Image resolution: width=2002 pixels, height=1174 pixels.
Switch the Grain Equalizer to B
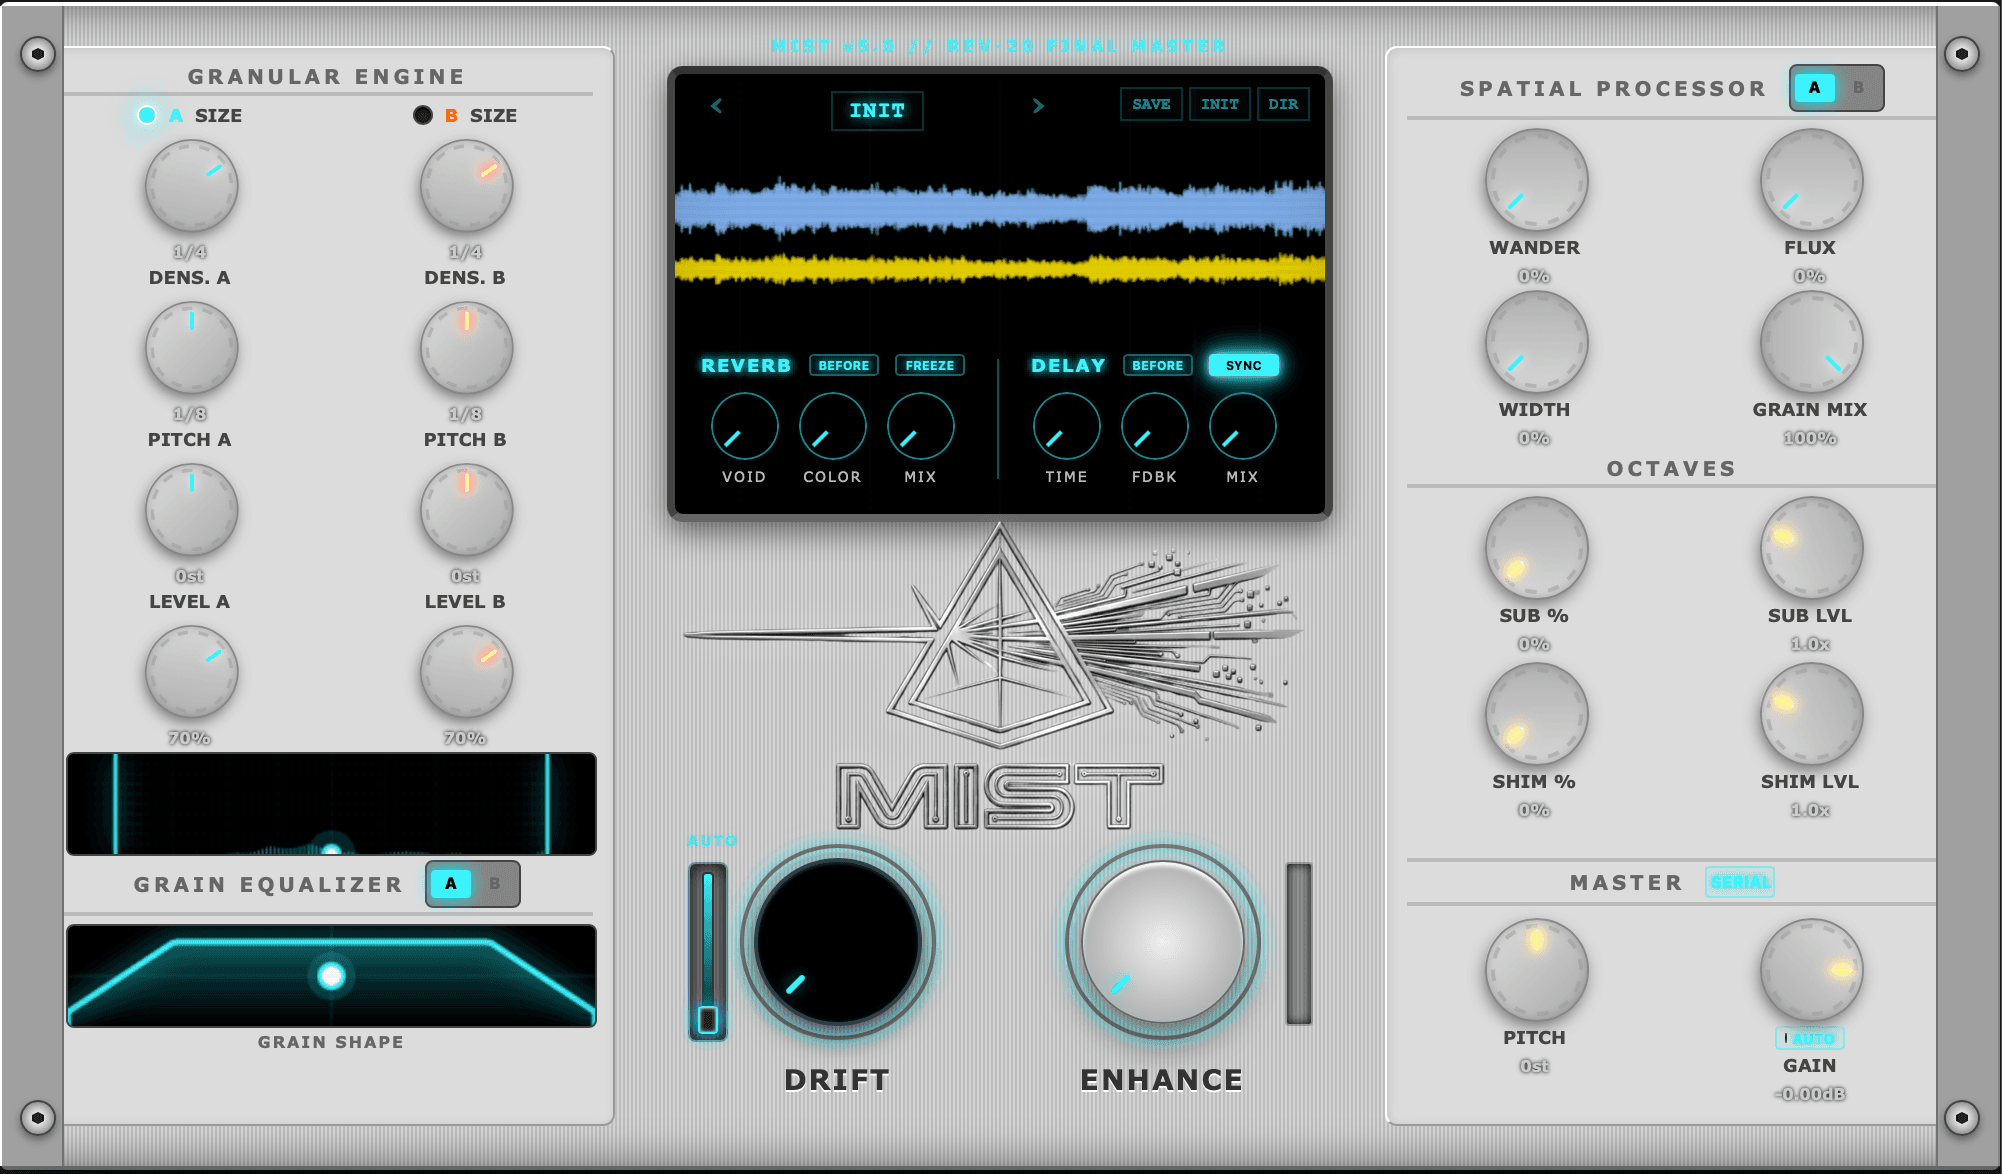[x=494, y=884]
